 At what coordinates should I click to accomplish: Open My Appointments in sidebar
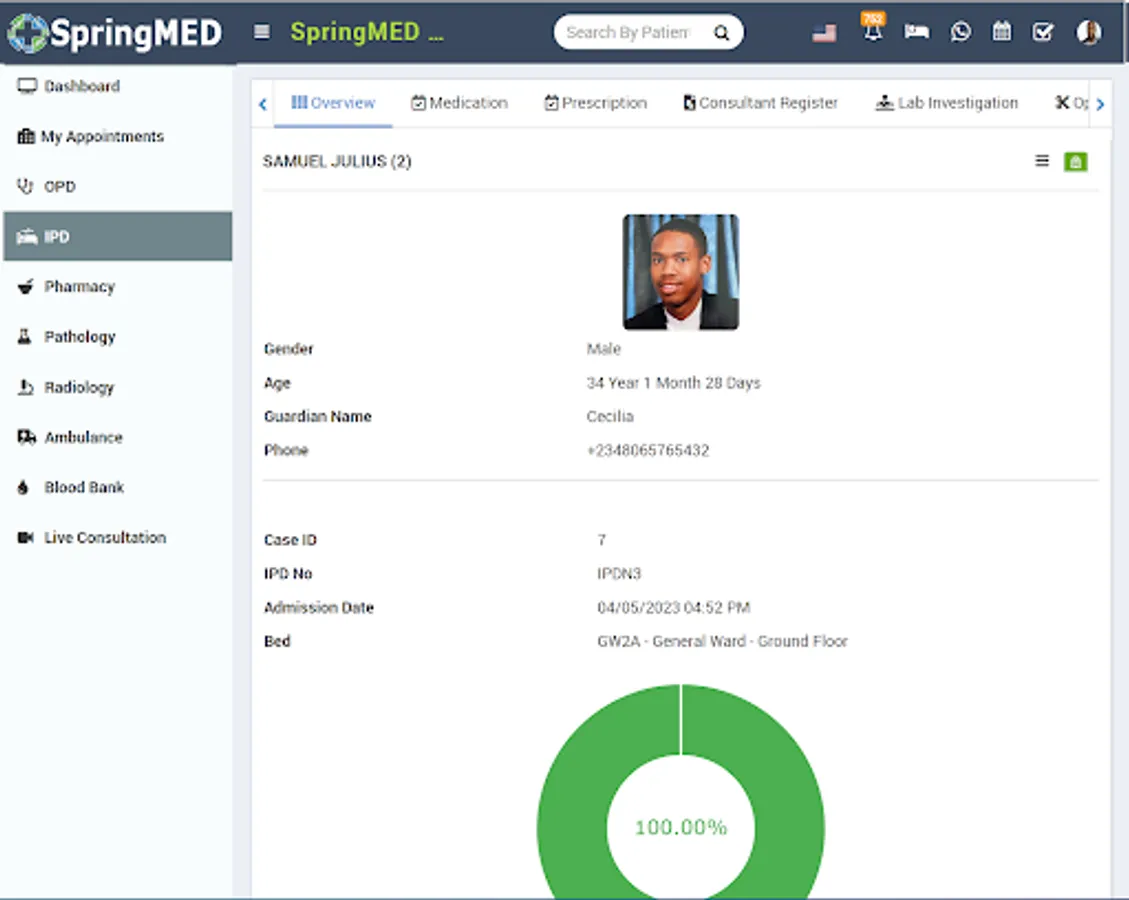(118, 136)
